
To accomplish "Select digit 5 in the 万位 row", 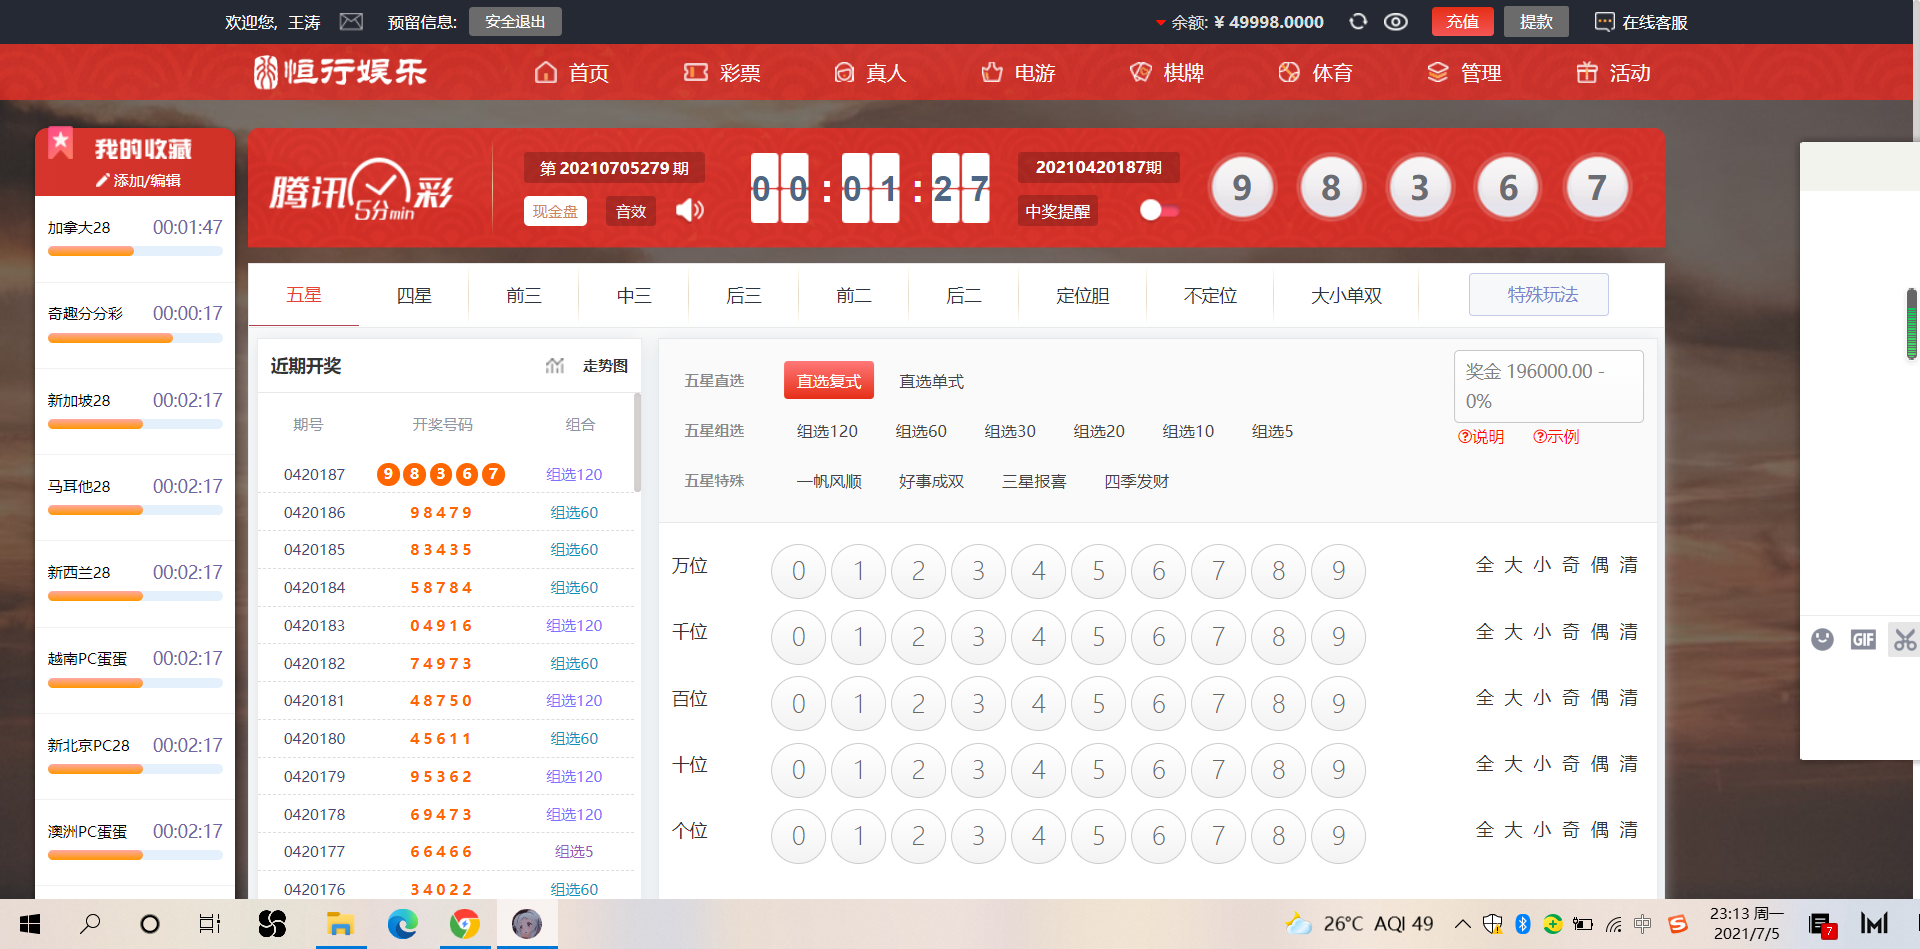I will coord(1098,571).
